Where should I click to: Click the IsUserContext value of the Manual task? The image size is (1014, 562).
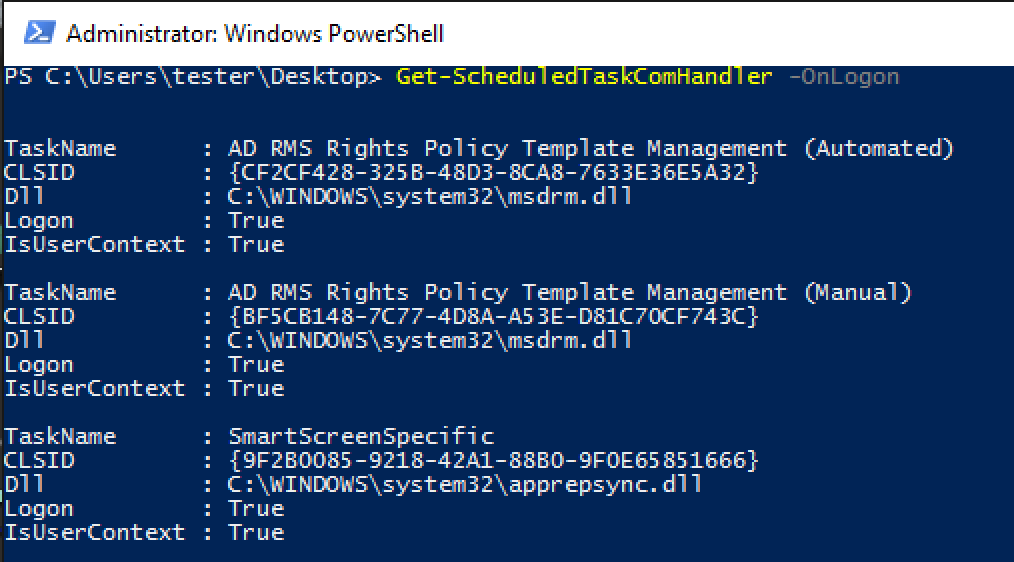pyautogui.click(x=255, y=388)
